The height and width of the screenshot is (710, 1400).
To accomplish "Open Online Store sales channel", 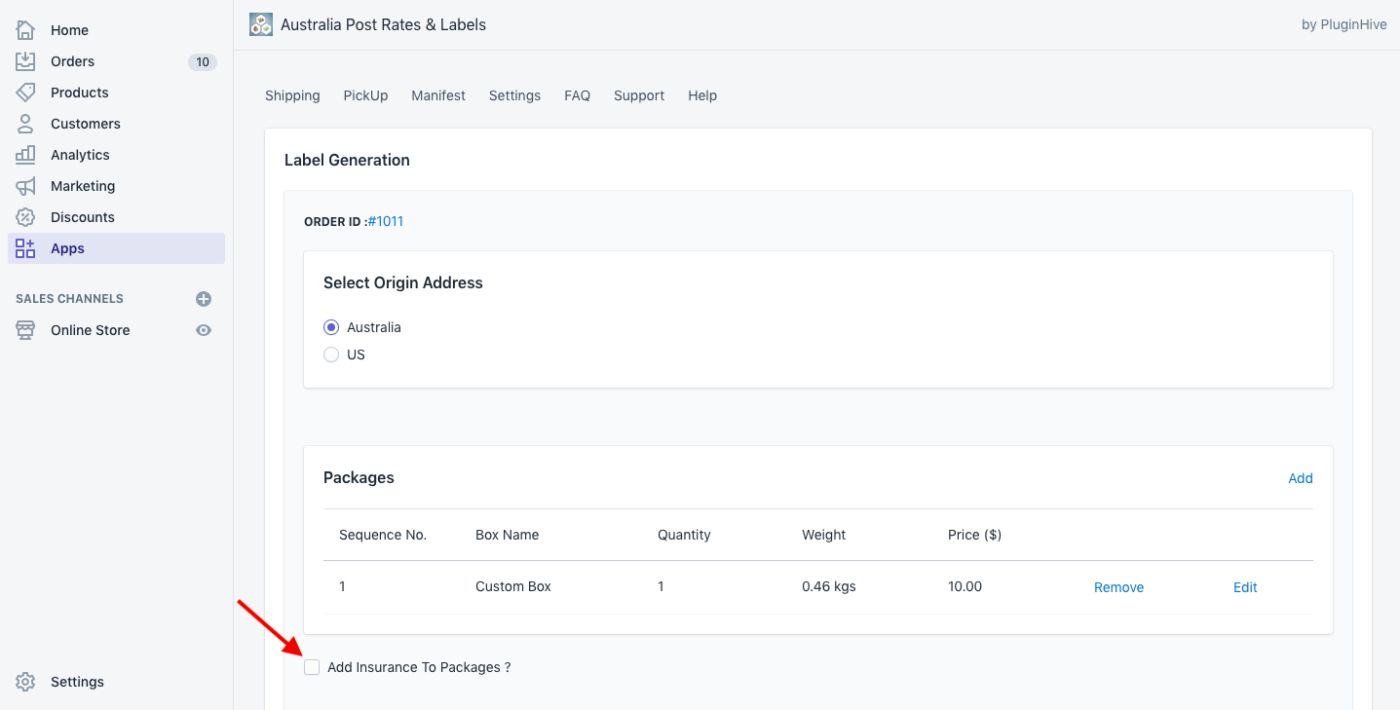I will (90, 330).
